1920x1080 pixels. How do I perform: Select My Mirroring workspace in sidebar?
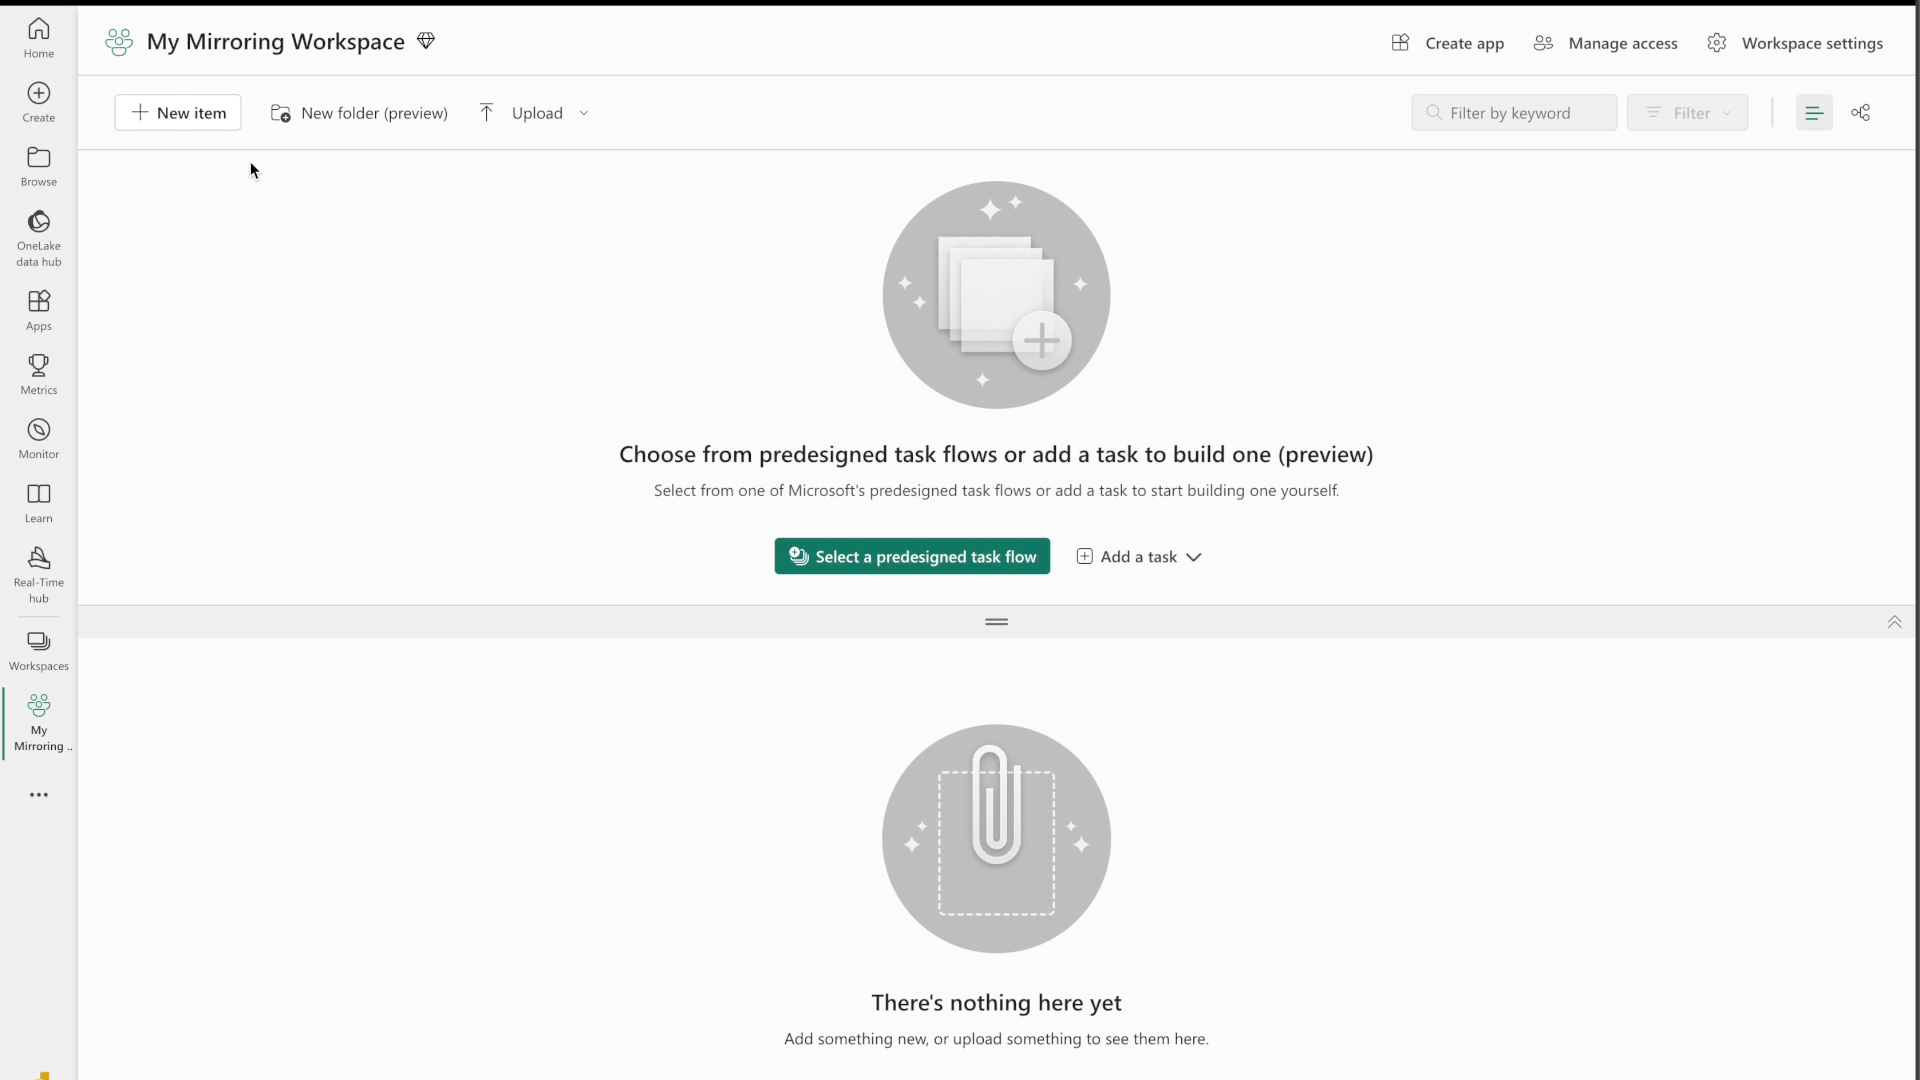[39, 723]
